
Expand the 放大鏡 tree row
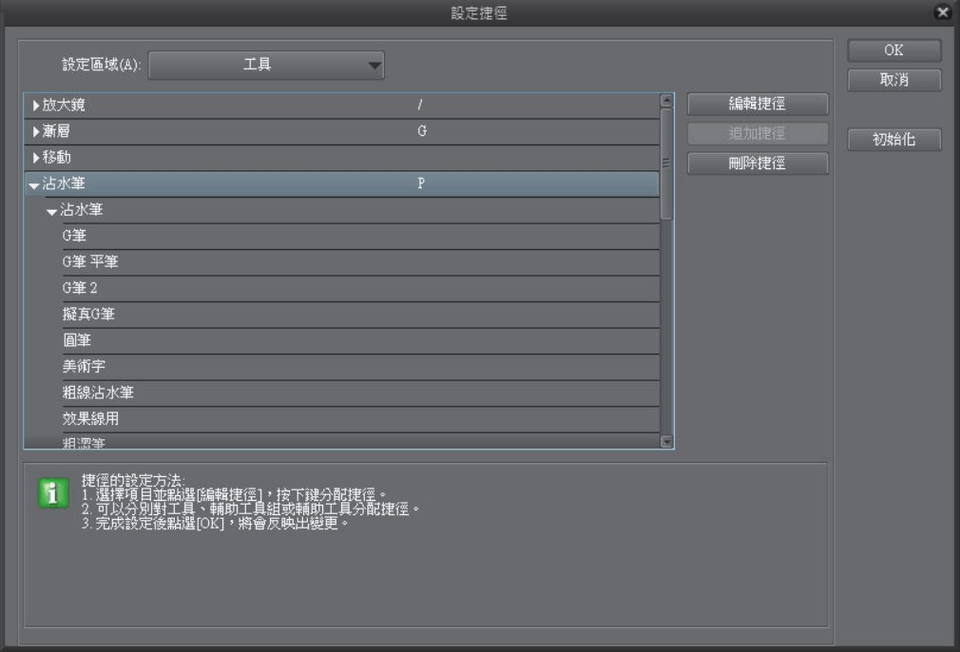coord(36,105)
